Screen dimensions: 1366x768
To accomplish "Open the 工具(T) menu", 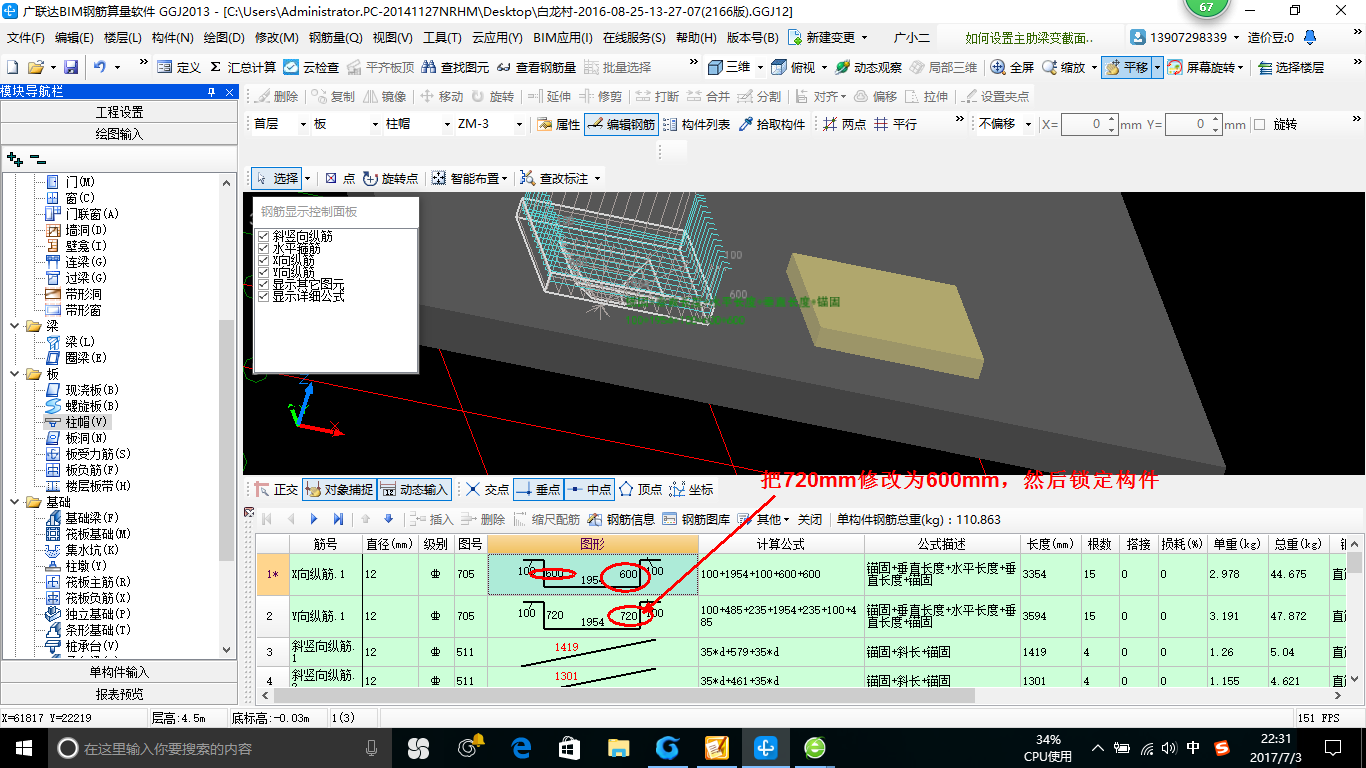I will coord(442,38).
